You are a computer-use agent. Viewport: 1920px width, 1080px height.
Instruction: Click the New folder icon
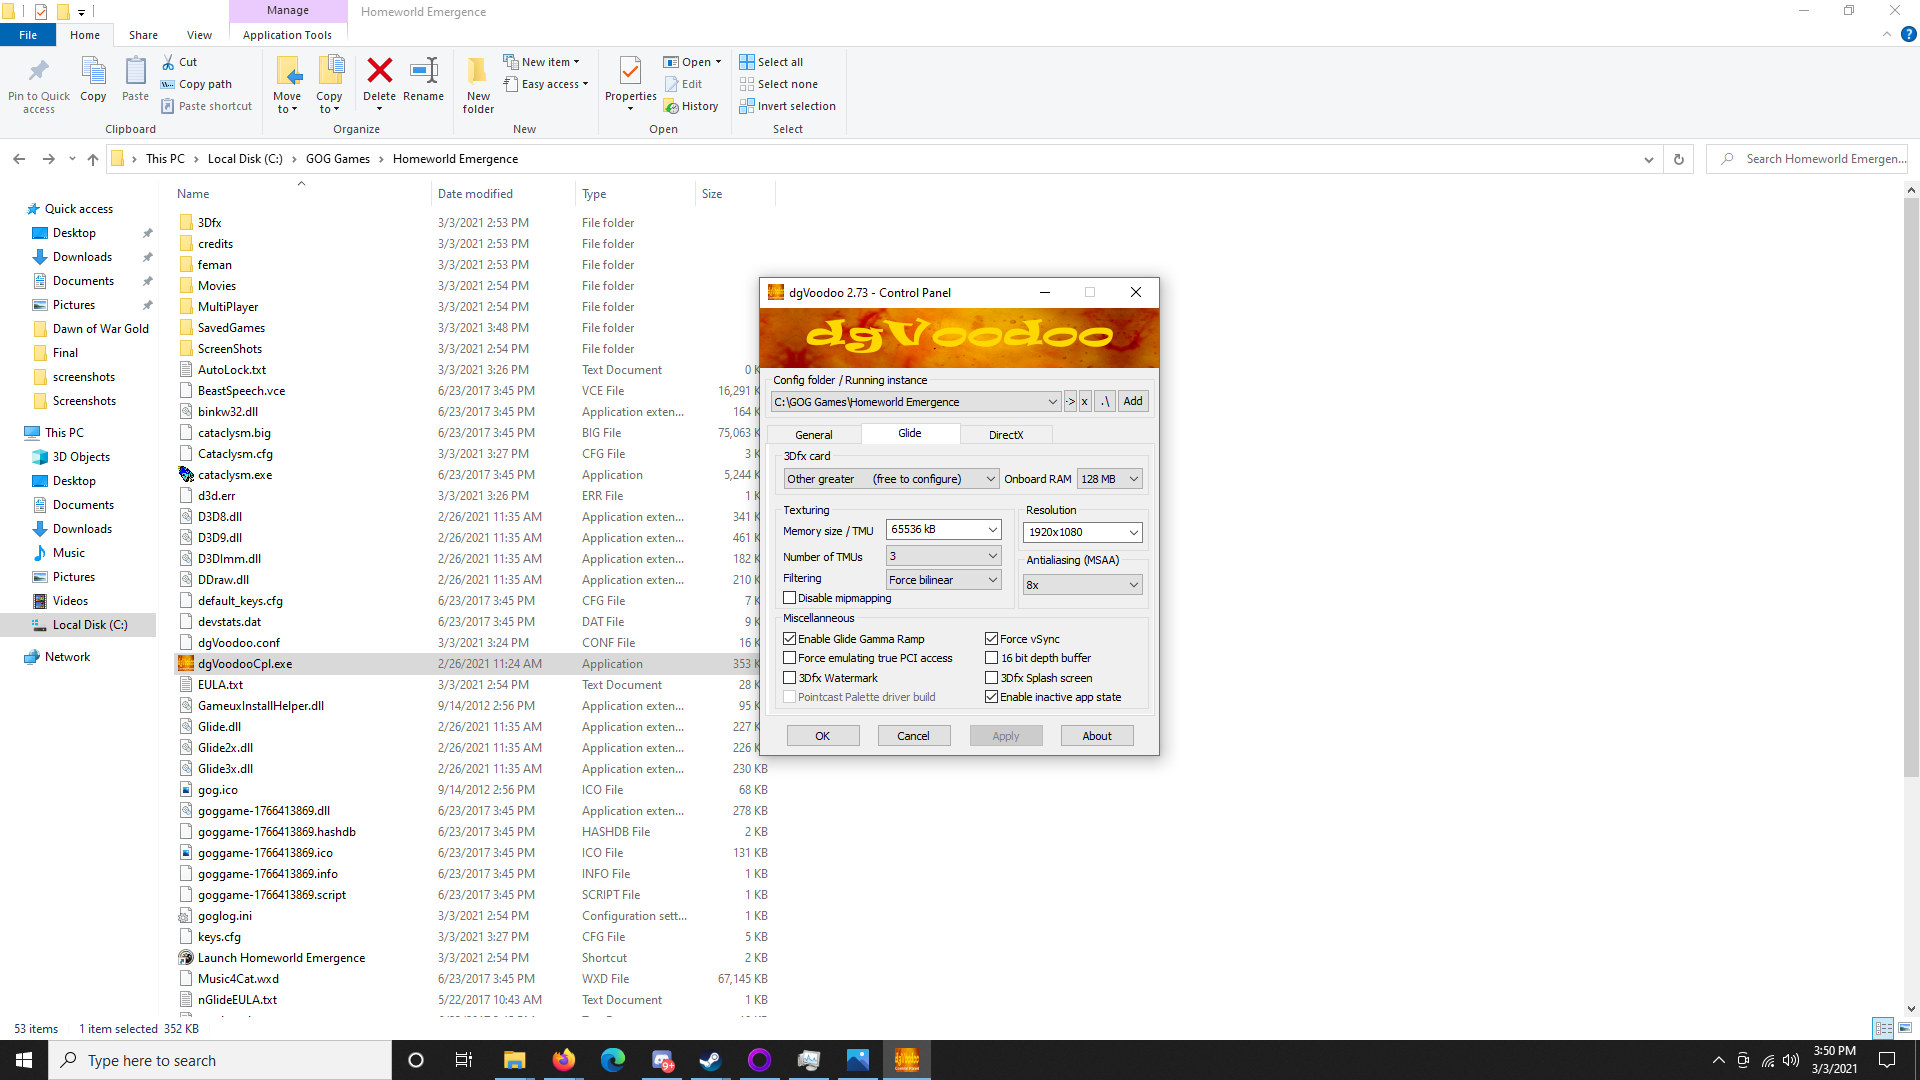pos(478,71)
